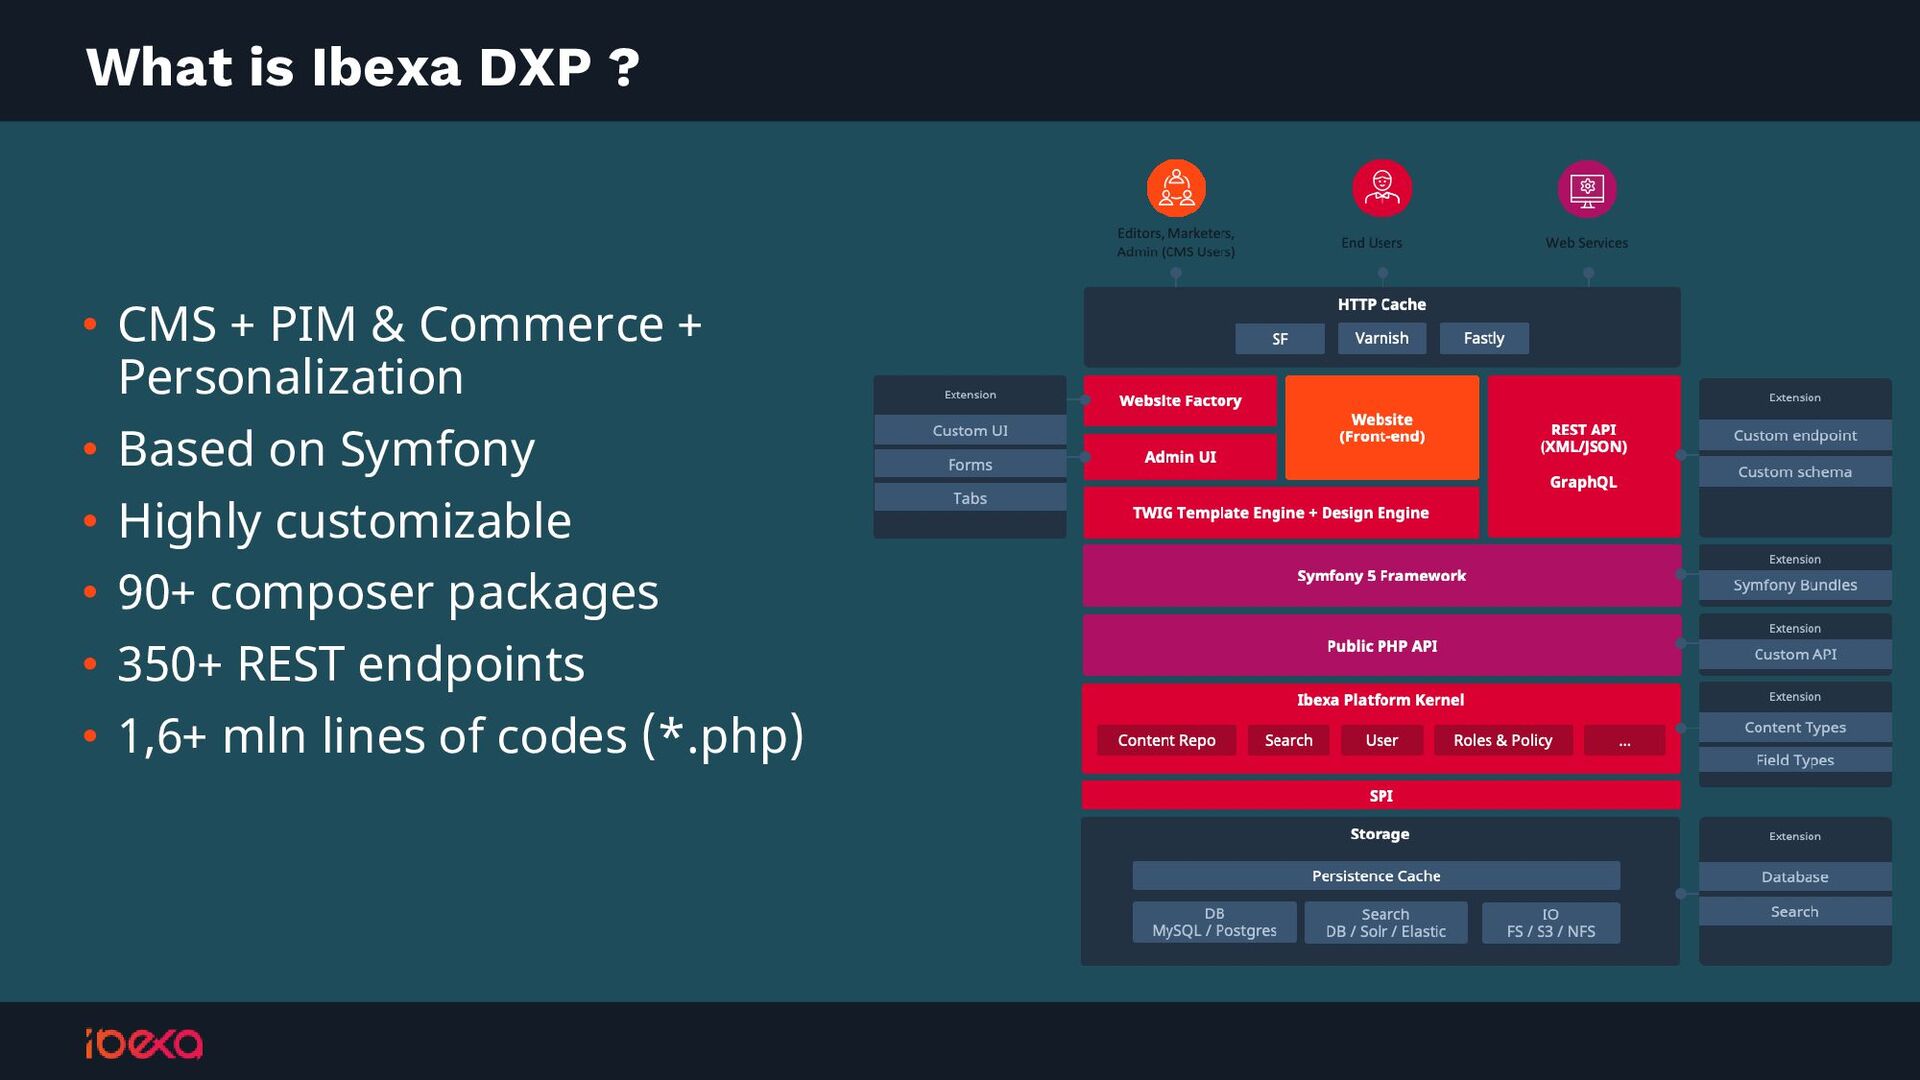Click the Custom UI extension item

point(970,430)
